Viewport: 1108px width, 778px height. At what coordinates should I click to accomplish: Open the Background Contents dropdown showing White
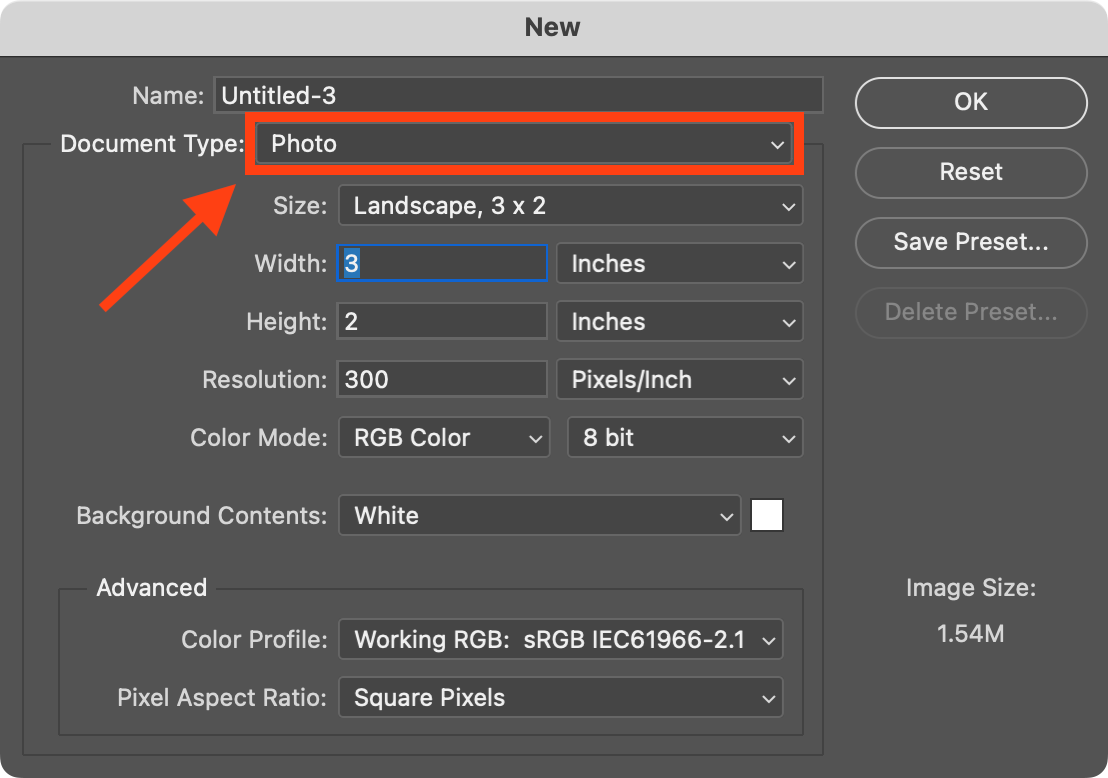coord(539,515)
